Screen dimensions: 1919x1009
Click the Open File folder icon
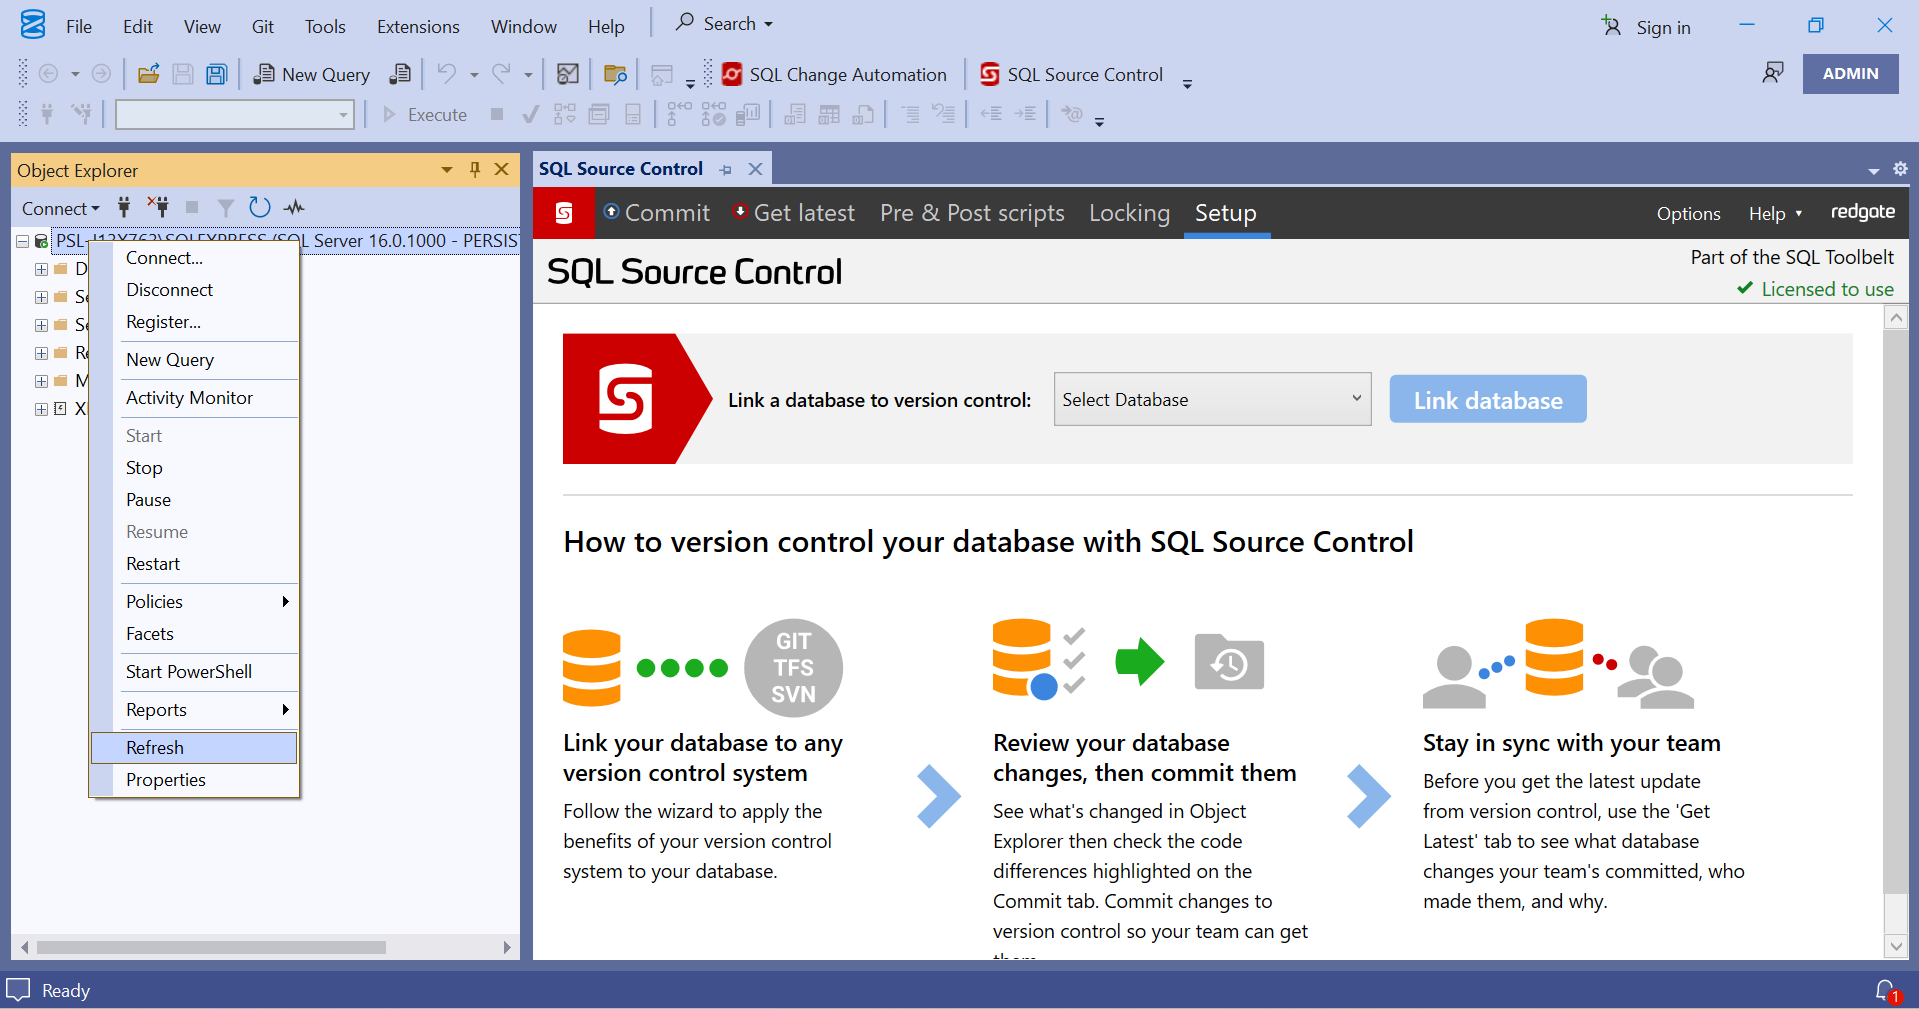149,74
